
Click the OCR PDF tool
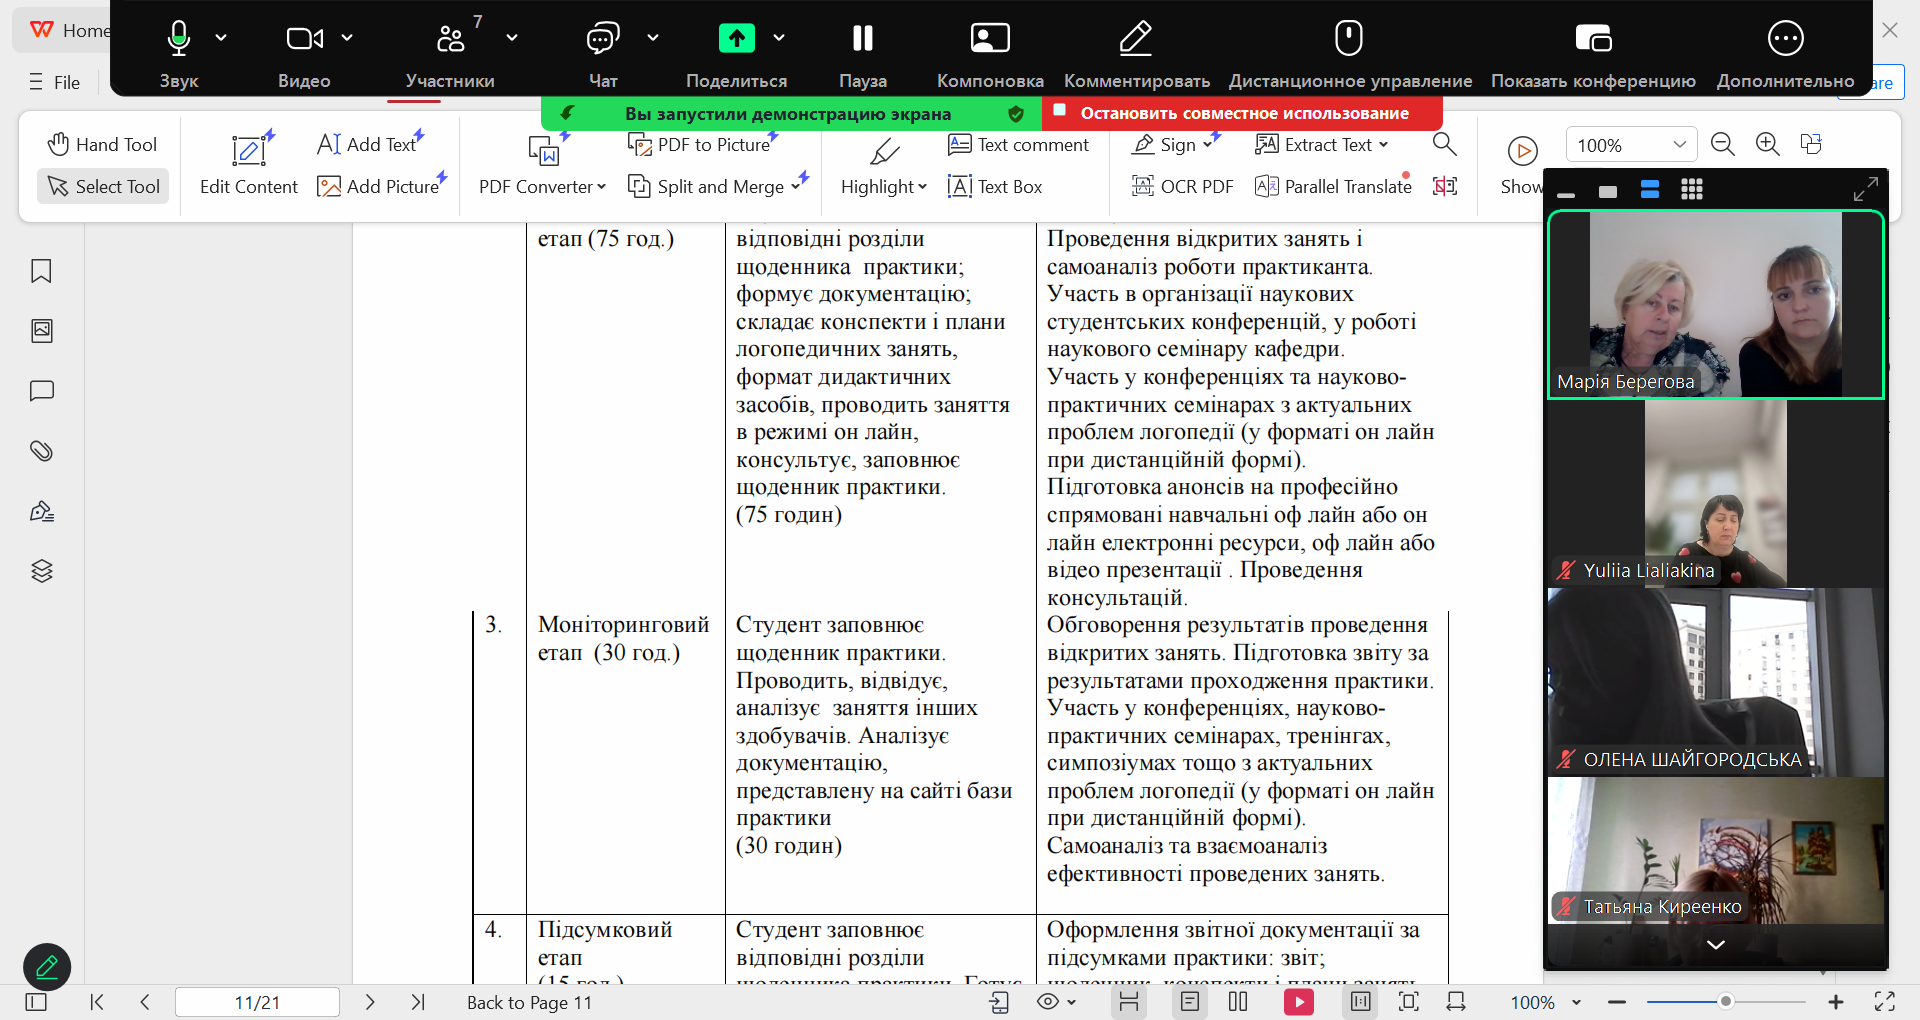[x=1182, y=186]
